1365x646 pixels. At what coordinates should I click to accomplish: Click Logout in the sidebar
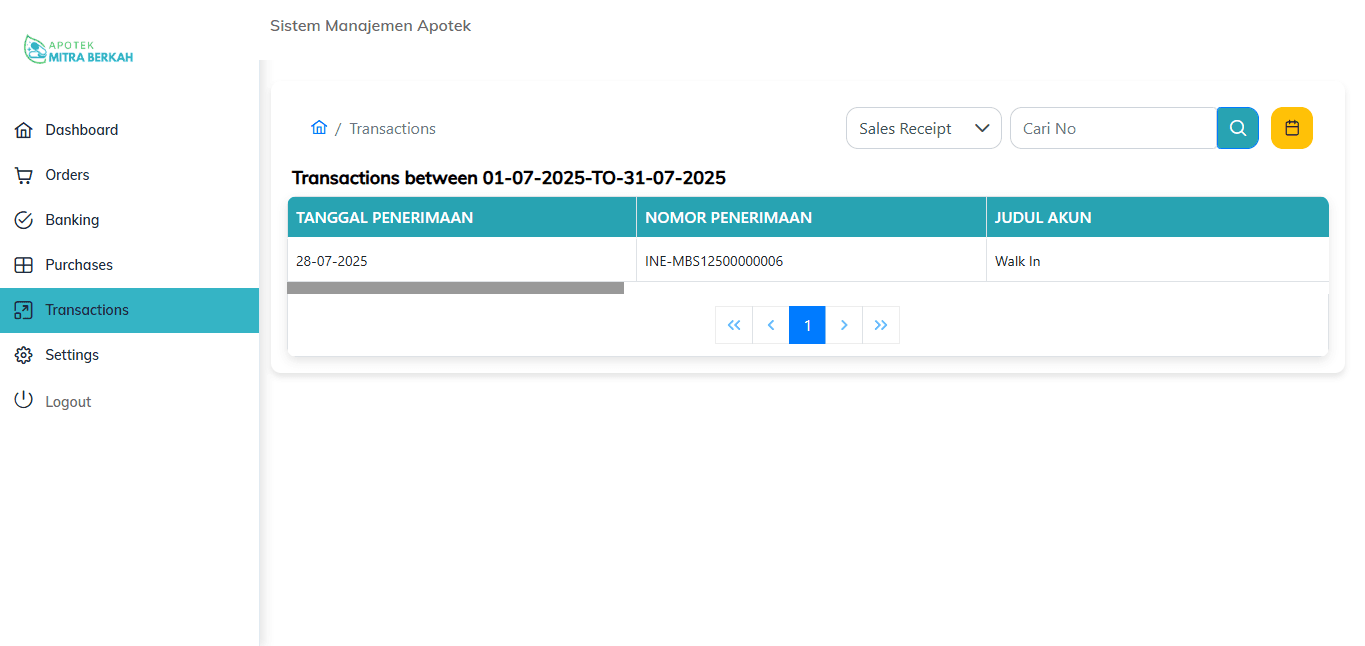tap(68, 402)
